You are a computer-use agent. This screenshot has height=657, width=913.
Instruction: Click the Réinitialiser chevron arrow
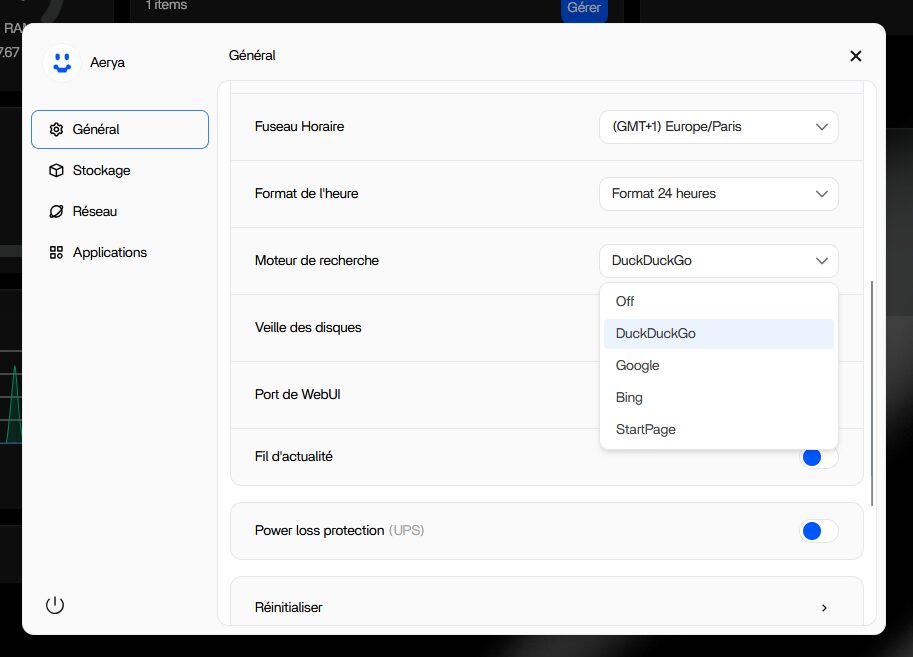pos(824,607)
